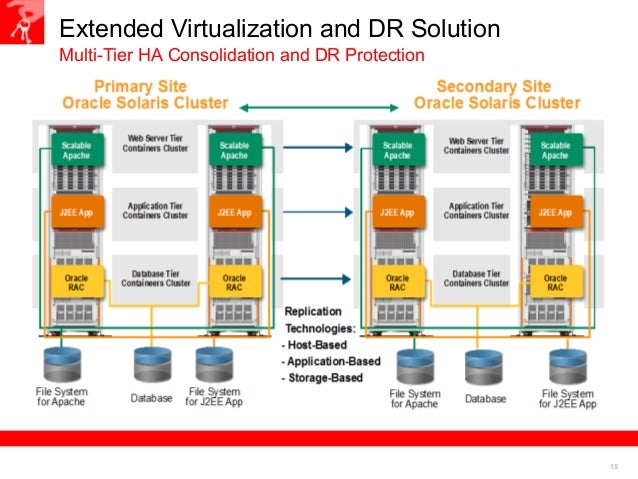
Task: Select the J2EE App box on Secondary Site's left rack
Action: pos(398,212)
